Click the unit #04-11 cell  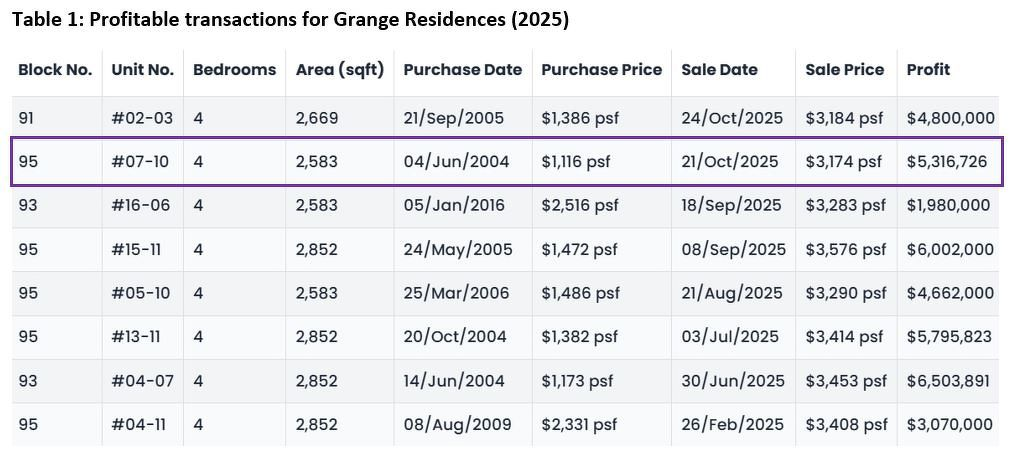tap(139, 425)
